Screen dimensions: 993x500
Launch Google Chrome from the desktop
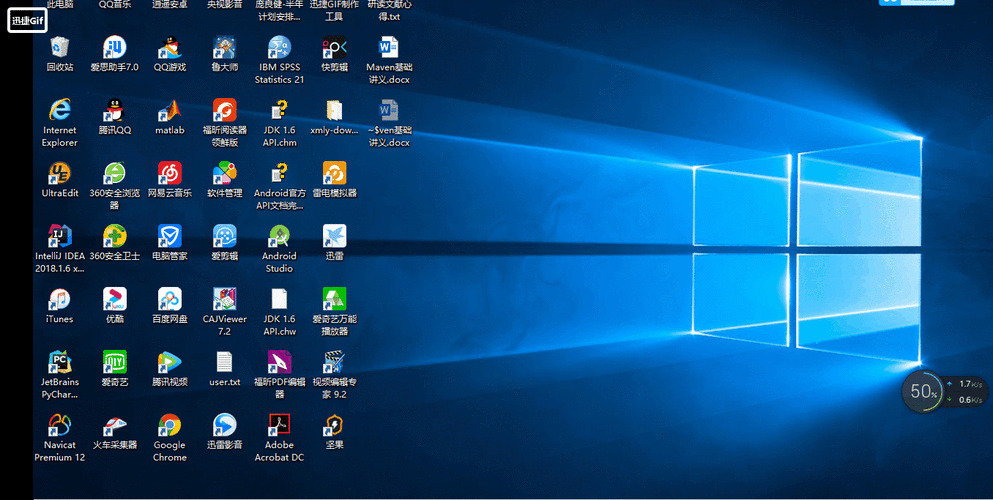170,425
